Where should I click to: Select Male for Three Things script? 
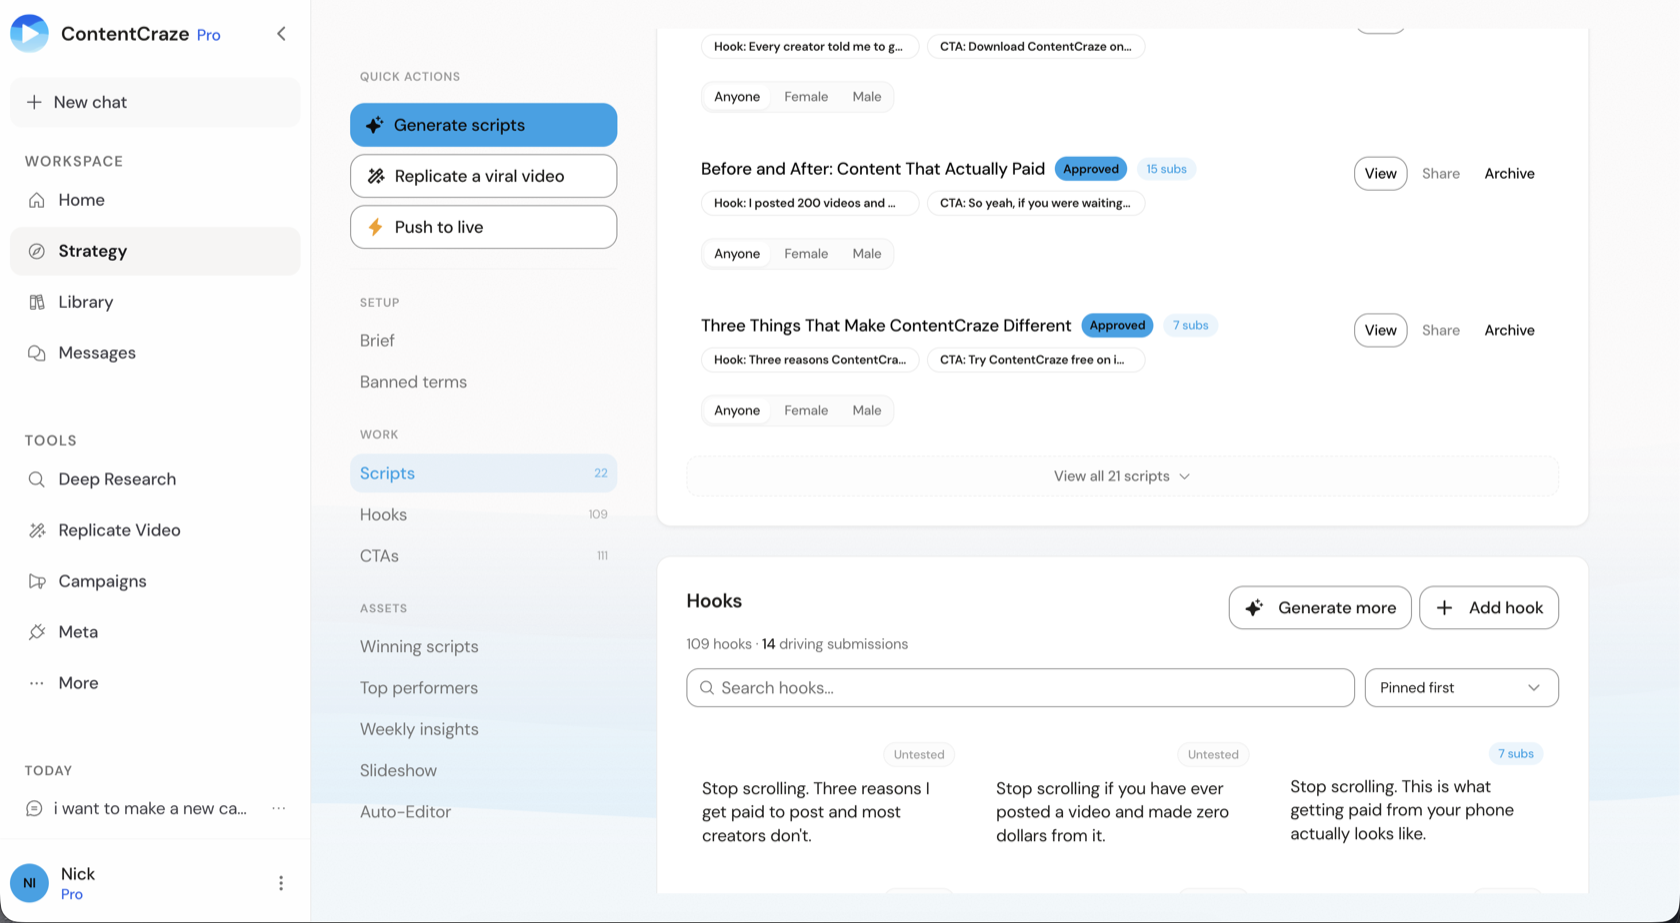coord(867,411)
